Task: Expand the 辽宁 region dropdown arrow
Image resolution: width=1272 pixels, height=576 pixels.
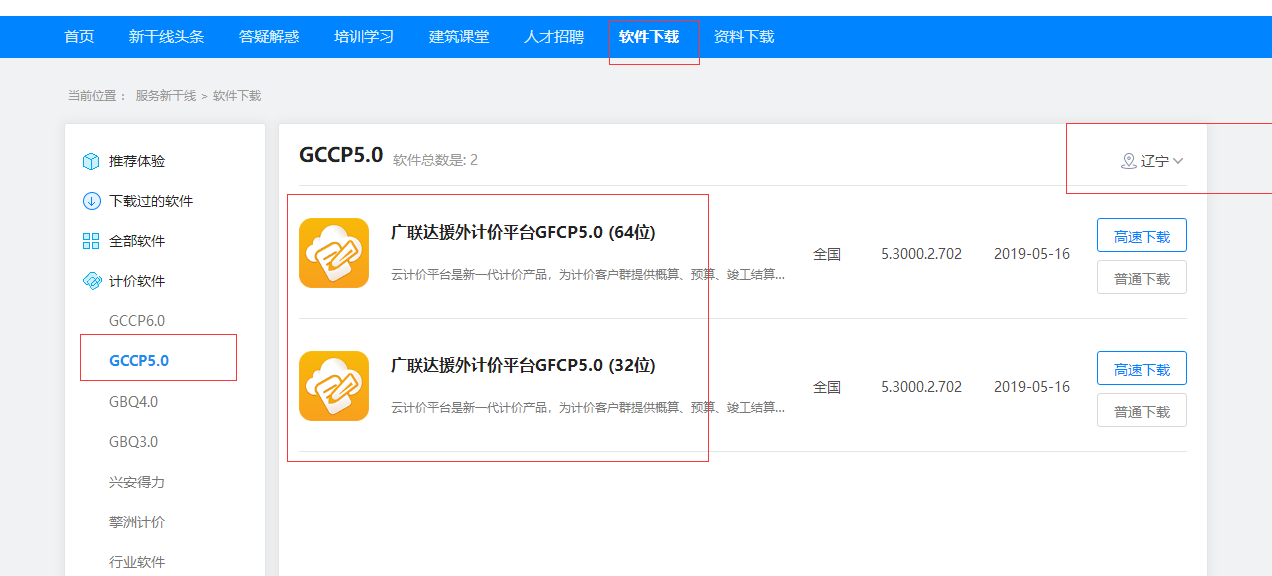Action: point(1178,161)
